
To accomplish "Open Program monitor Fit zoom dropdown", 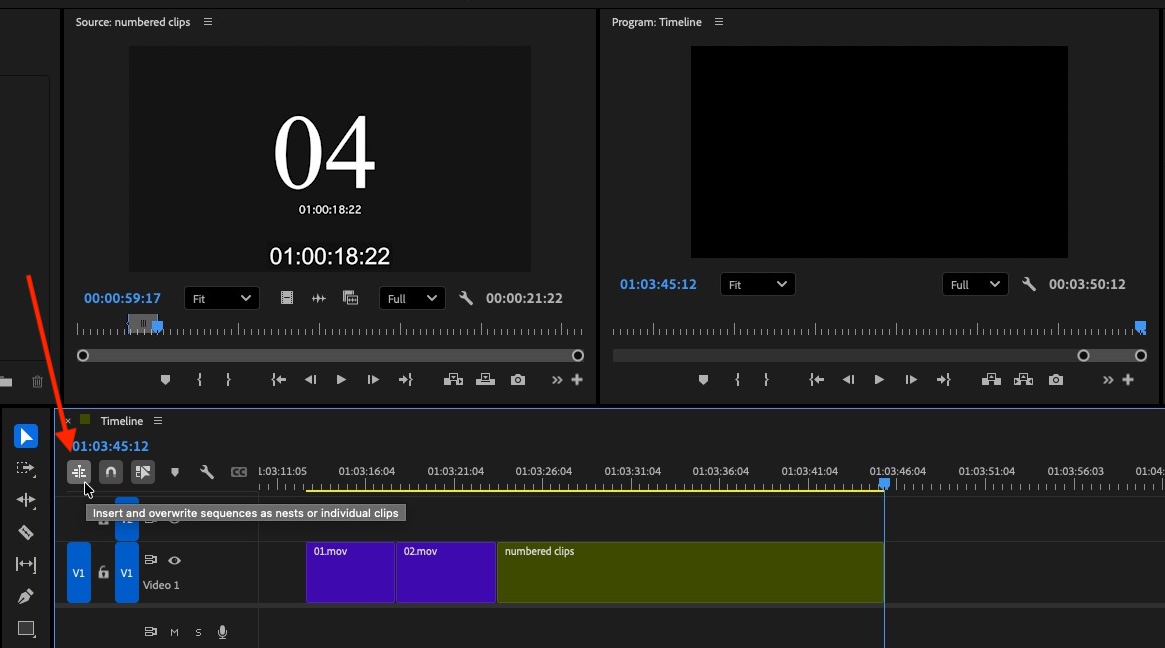I will (758, 284).
